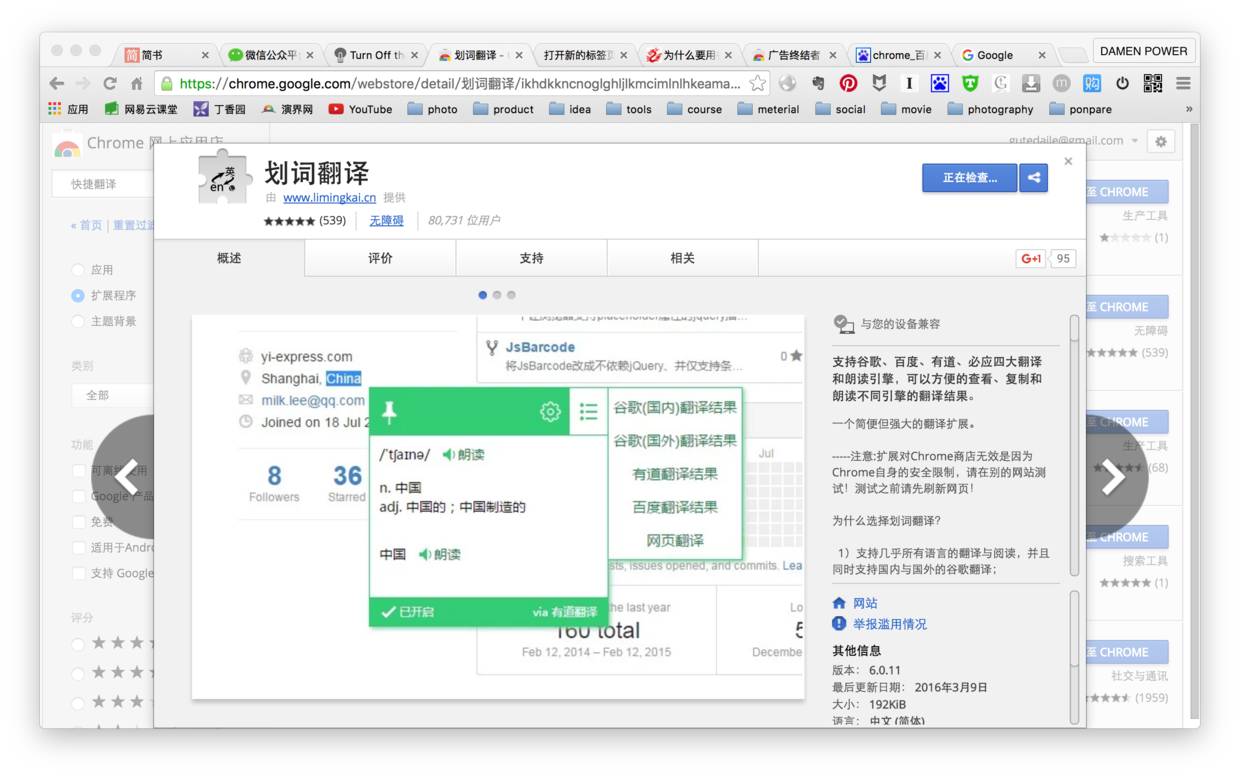Click the description panel upper scrollbar
Image resolution: width=1240 pixels, height=776 pixels.
pyautogui.click(x=1075, y=445)
